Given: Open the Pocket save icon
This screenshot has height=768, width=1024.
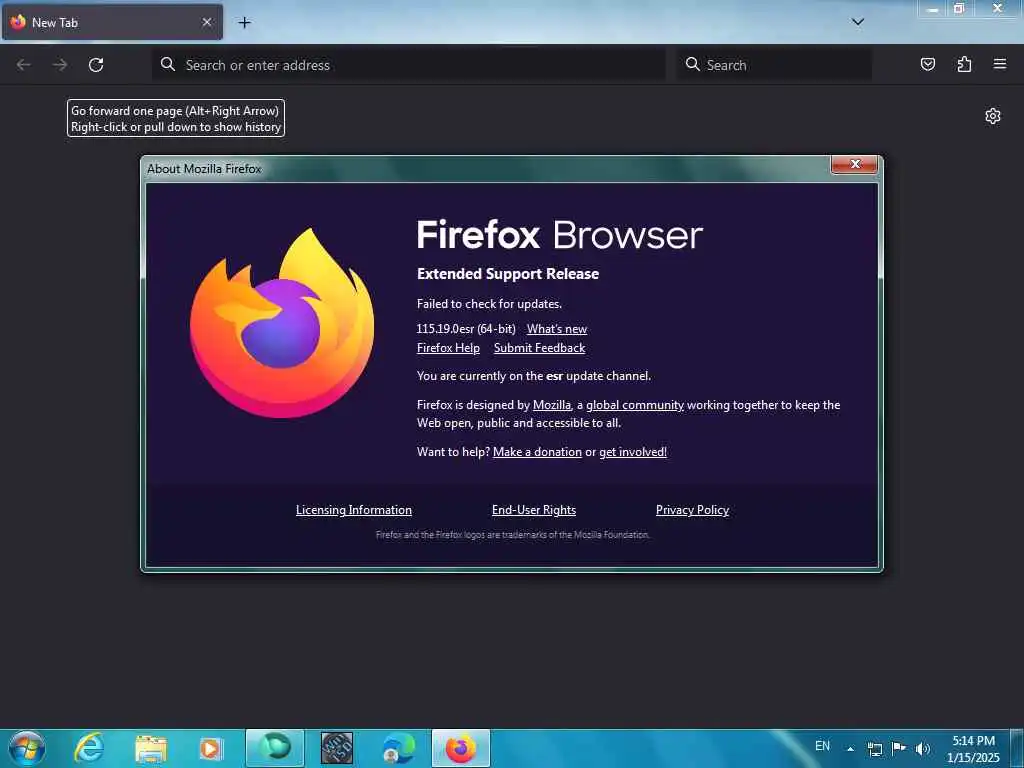Looking at the screenshot, I should click(x=927, y=64).
